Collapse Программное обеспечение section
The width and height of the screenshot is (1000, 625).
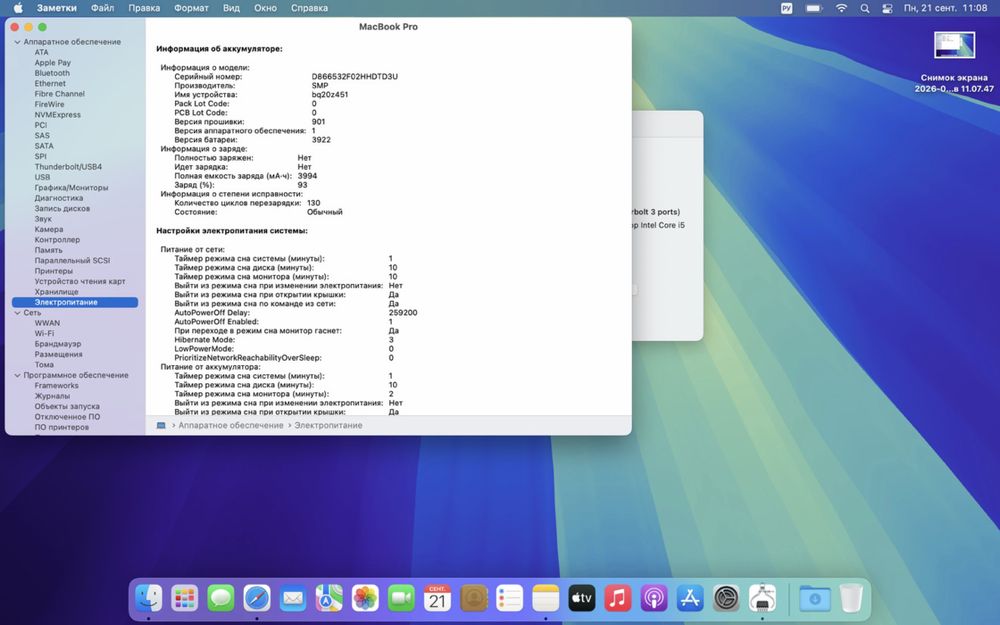(17, 376)
